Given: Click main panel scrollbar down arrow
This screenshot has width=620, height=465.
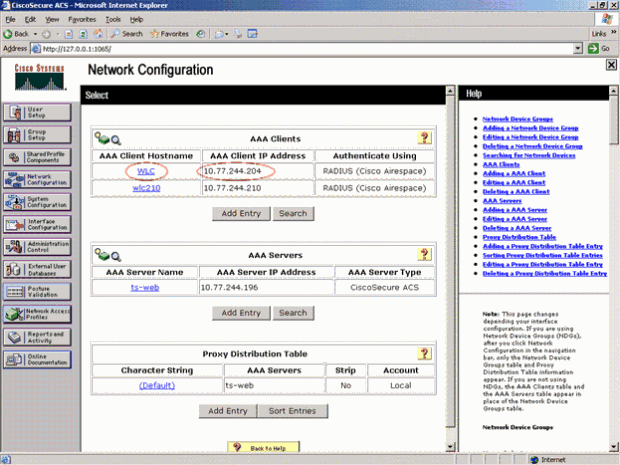Looking at the screenshot, I should (450, 447).
